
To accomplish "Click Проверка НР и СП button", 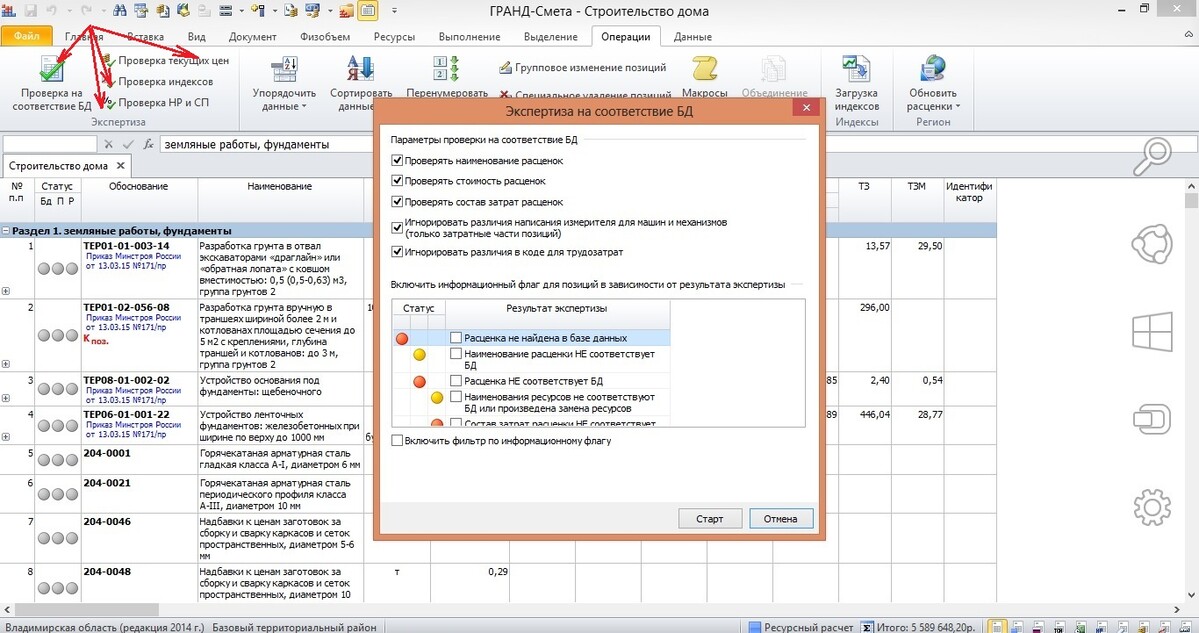I will click(x=157, y=102).
